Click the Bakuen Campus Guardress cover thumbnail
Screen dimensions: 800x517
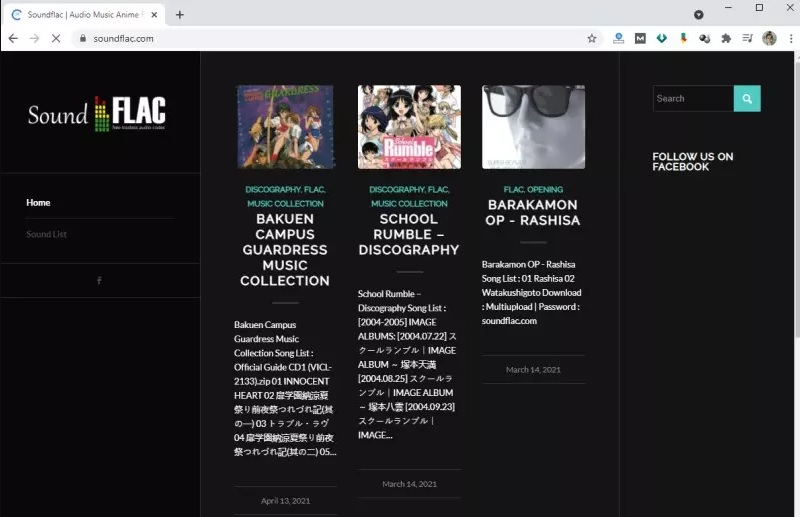285,127
